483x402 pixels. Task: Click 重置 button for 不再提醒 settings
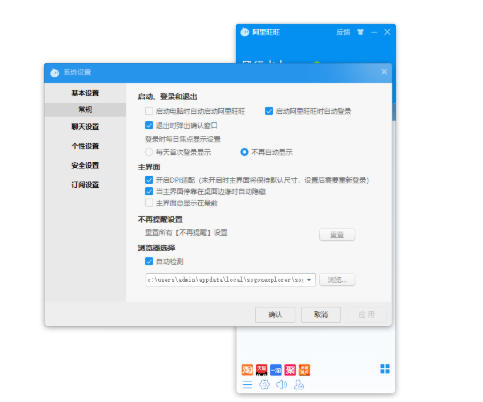coord(337,235)
